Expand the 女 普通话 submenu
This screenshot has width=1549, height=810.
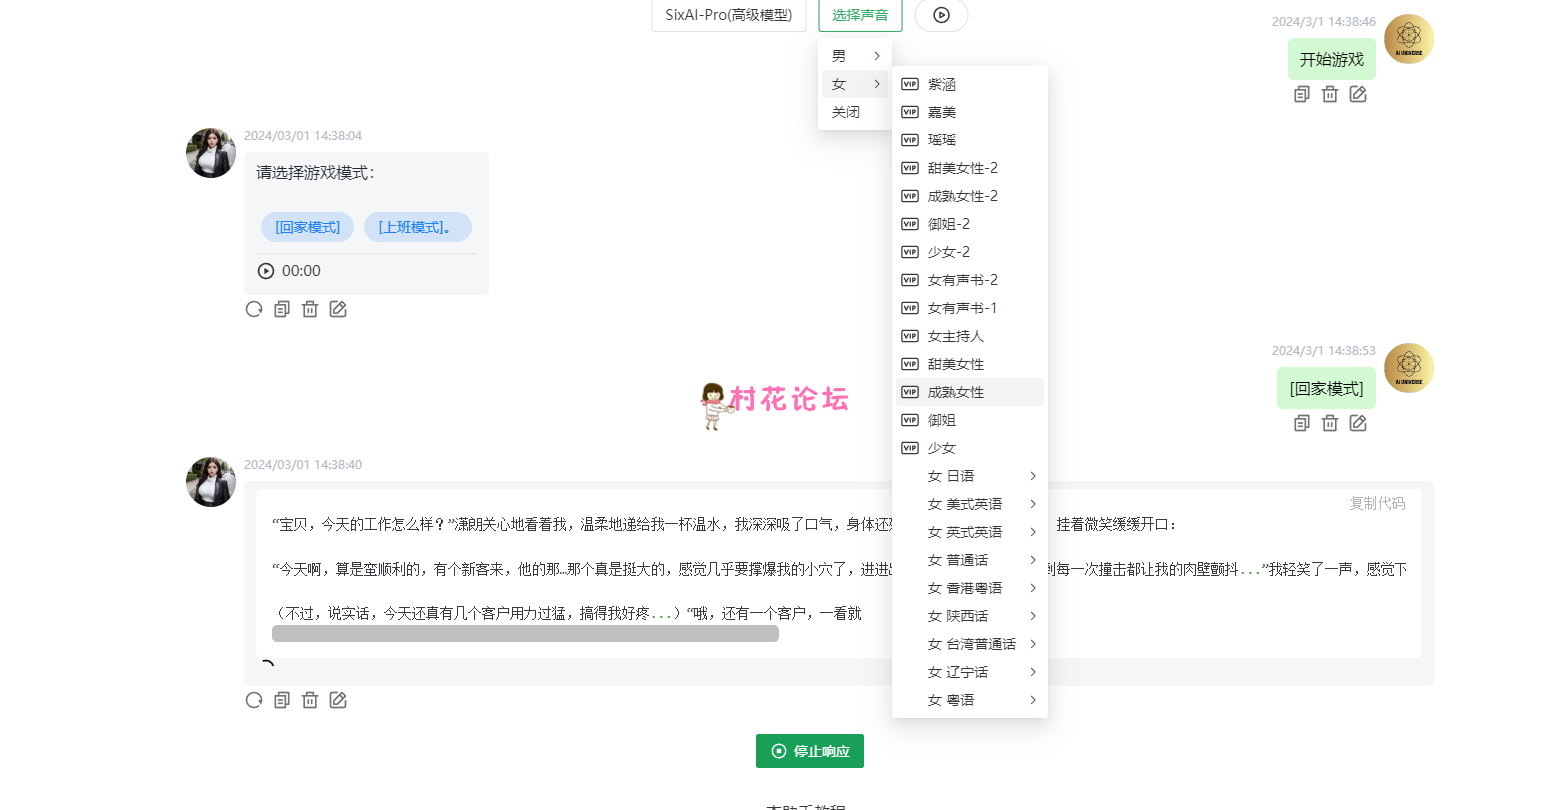970,560
